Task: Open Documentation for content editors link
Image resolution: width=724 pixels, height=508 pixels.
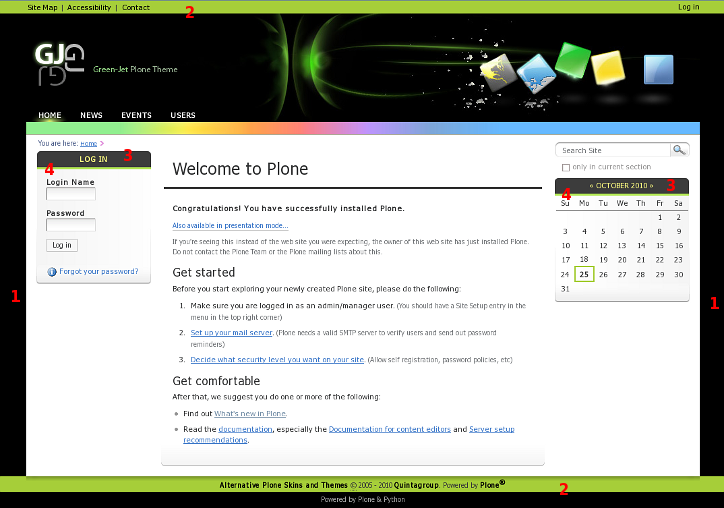Action: point(390,429)
